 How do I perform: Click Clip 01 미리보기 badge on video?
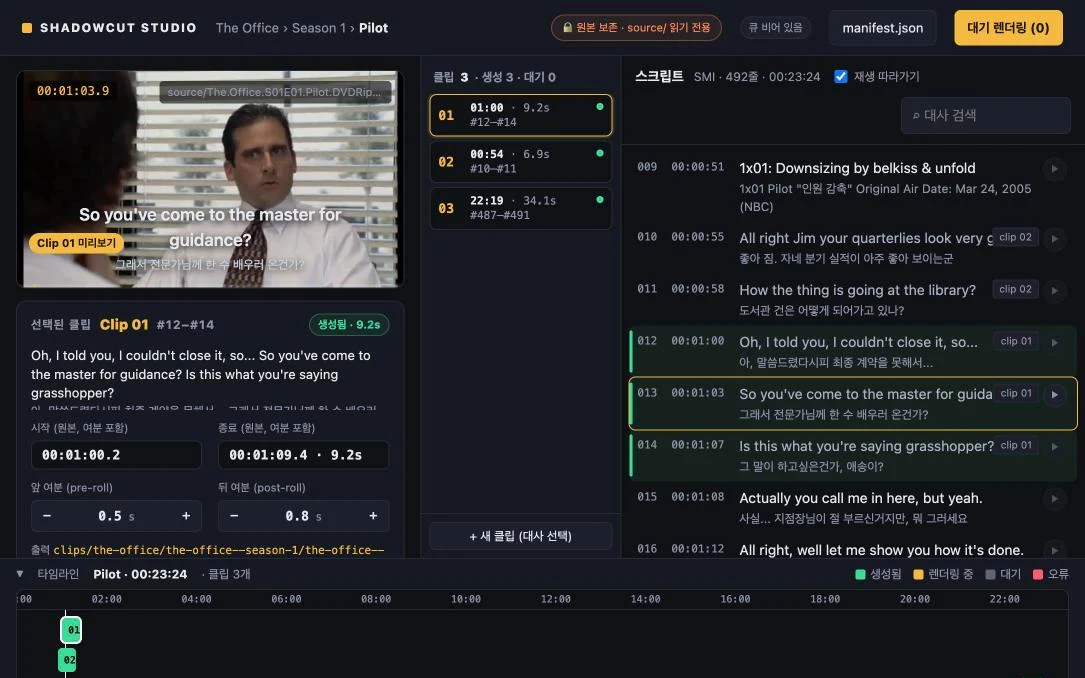click(76, 243)
